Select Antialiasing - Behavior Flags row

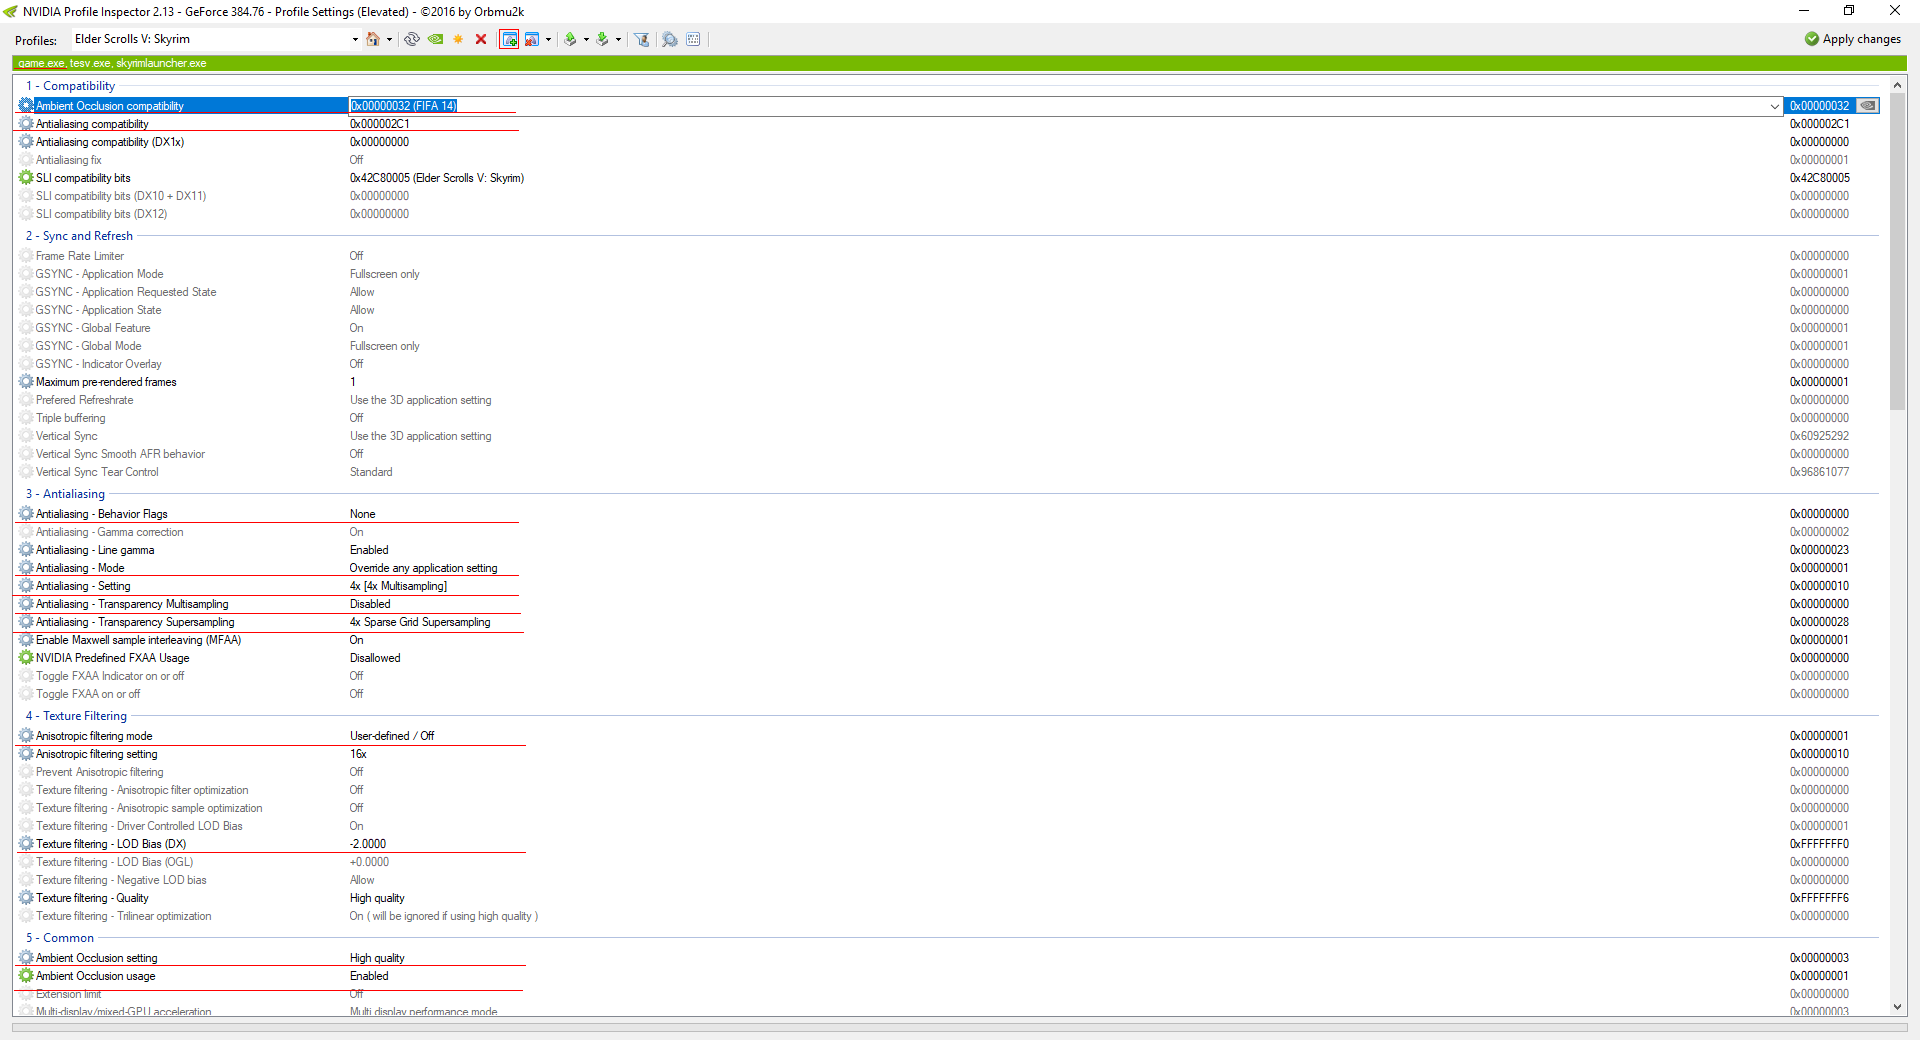[948, 514]
